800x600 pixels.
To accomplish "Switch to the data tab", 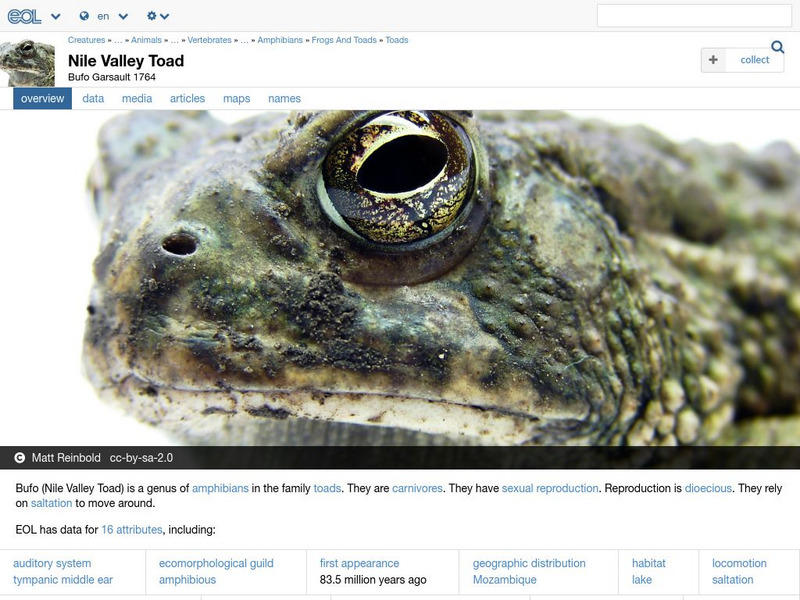I will pos(93,99).
